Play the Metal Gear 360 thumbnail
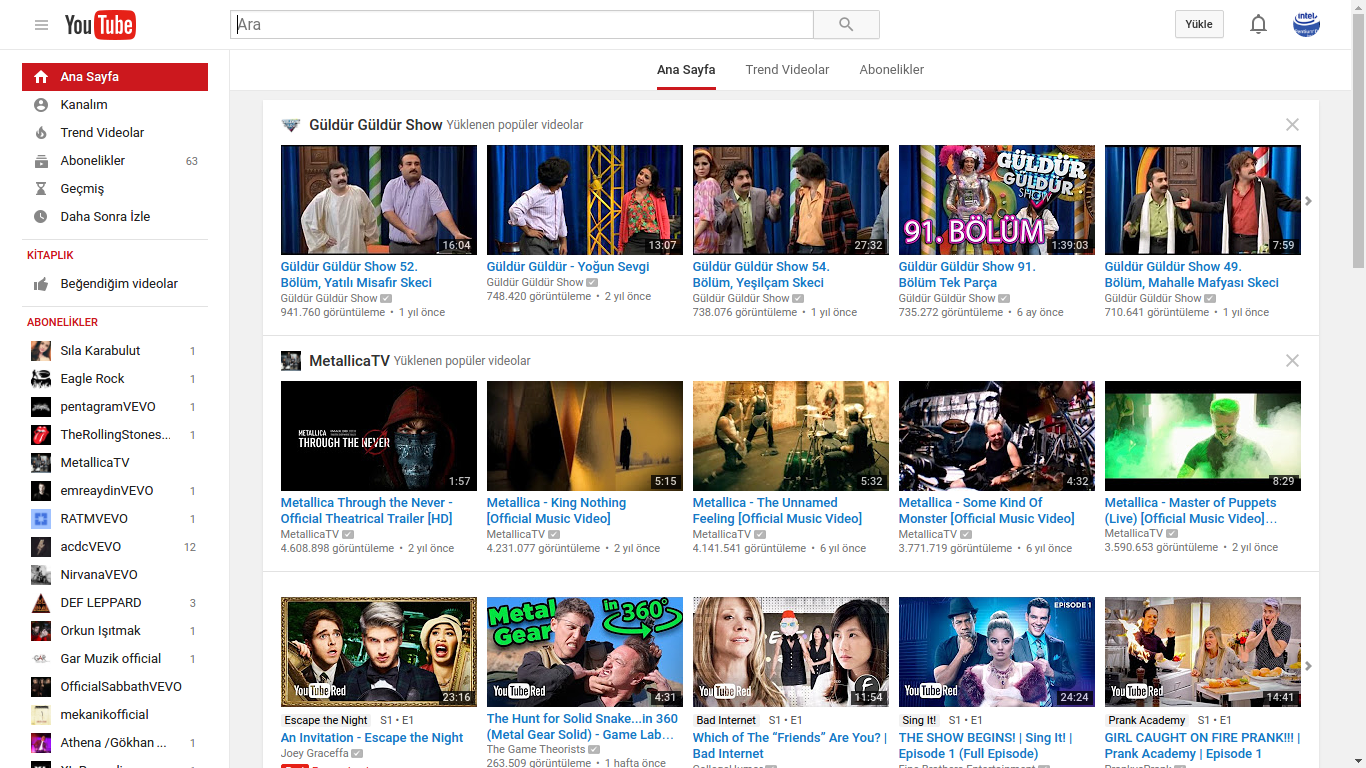The height and width of the screenshot is (768, 1366). click(x=585, y=652)
